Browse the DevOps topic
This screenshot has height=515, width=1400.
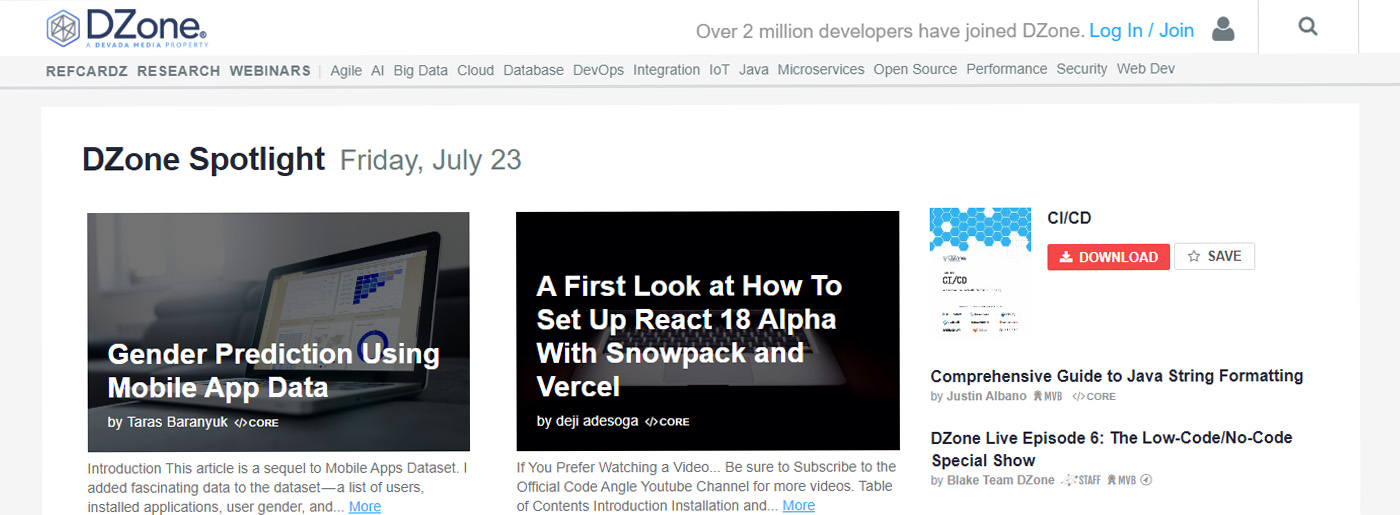point(598,70)
